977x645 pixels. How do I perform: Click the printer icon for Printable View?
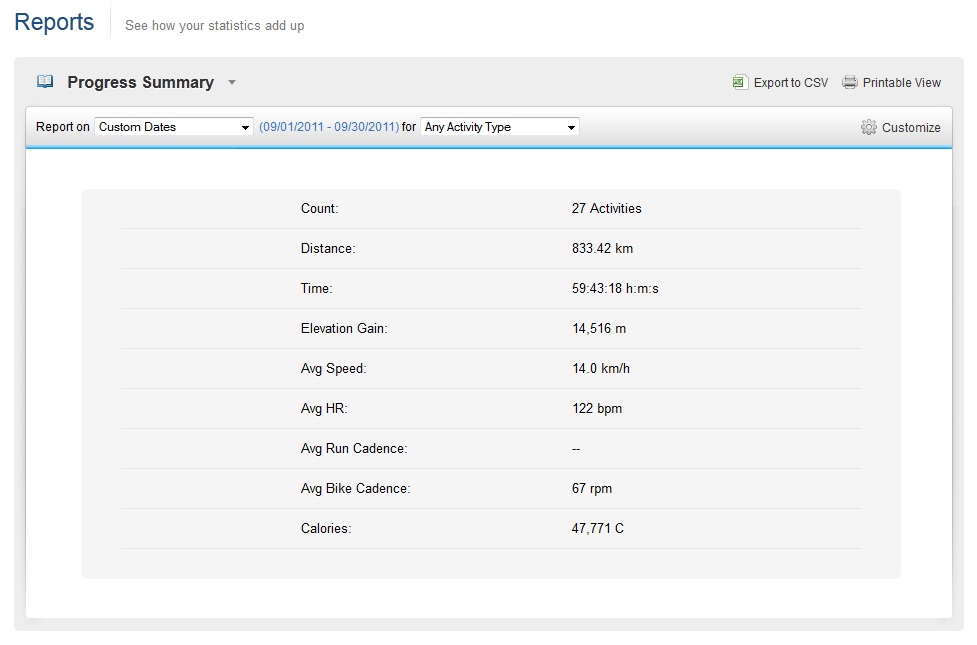tap(850, 82)
